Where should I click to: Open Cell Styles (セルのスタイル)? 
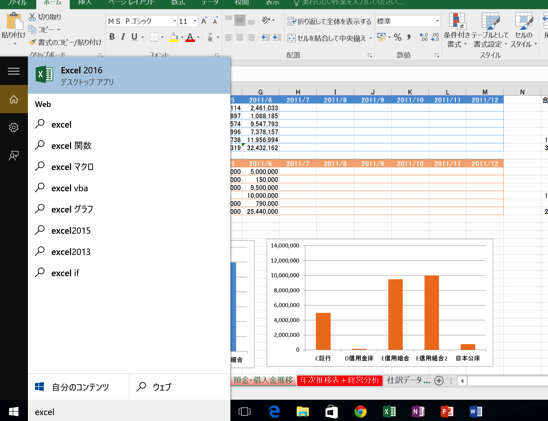click(x=524, y=30)
